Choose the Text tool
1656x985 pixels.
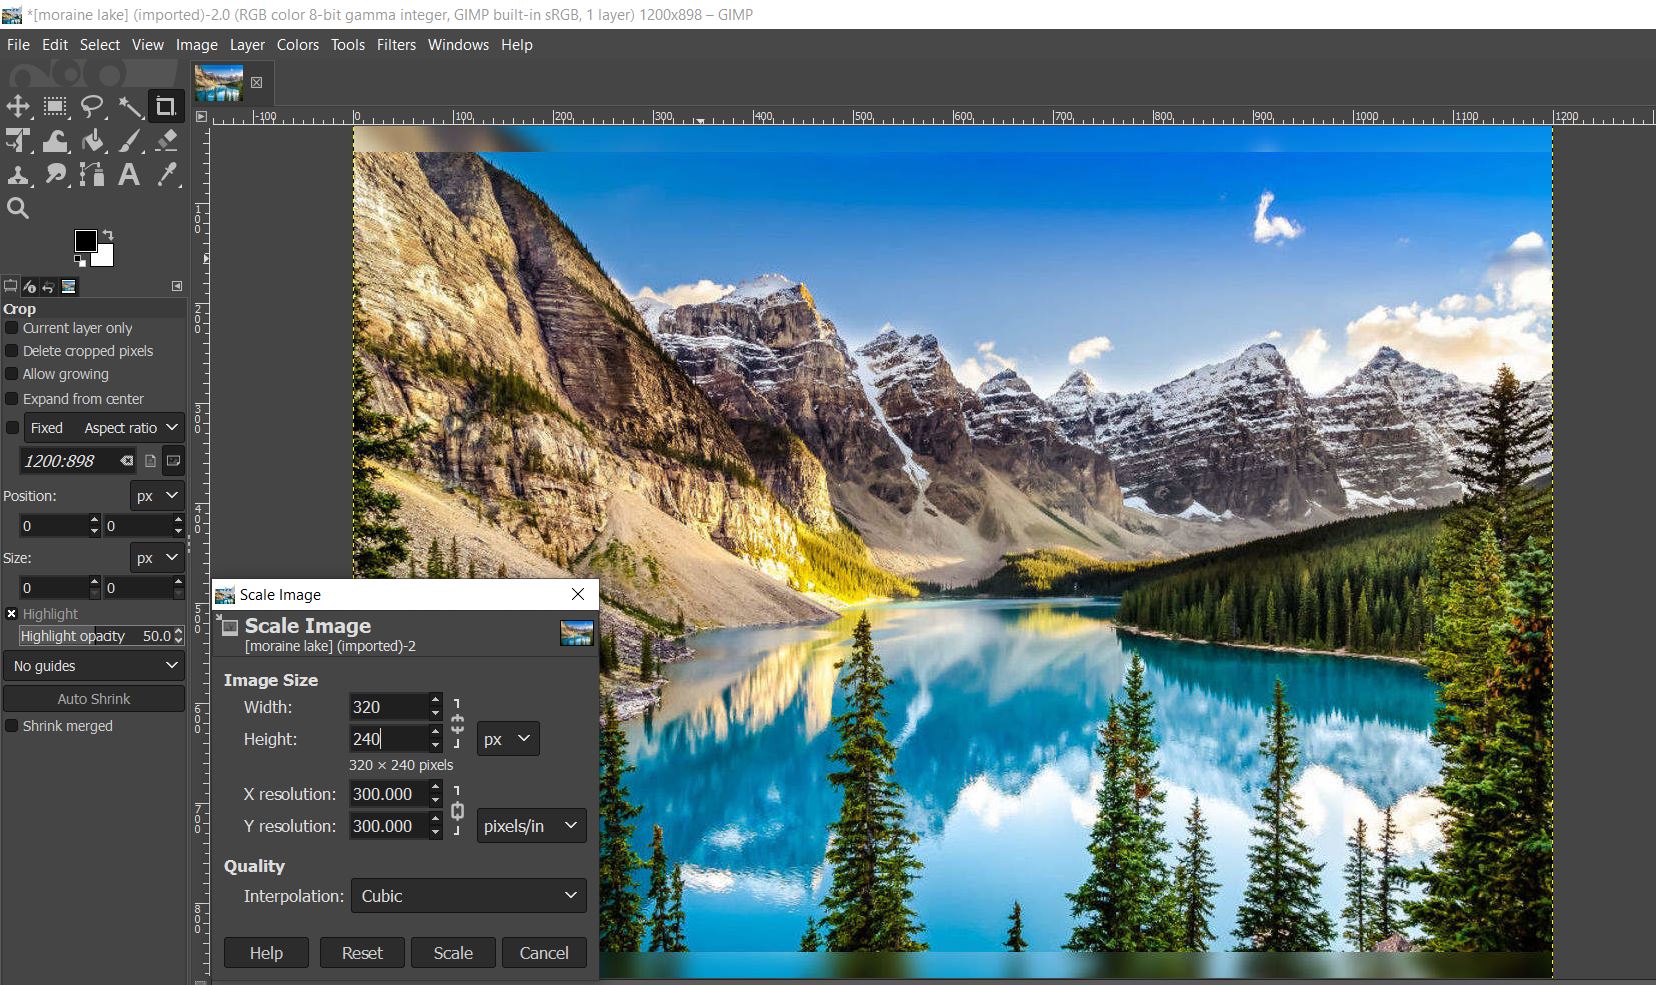[129, 175]
